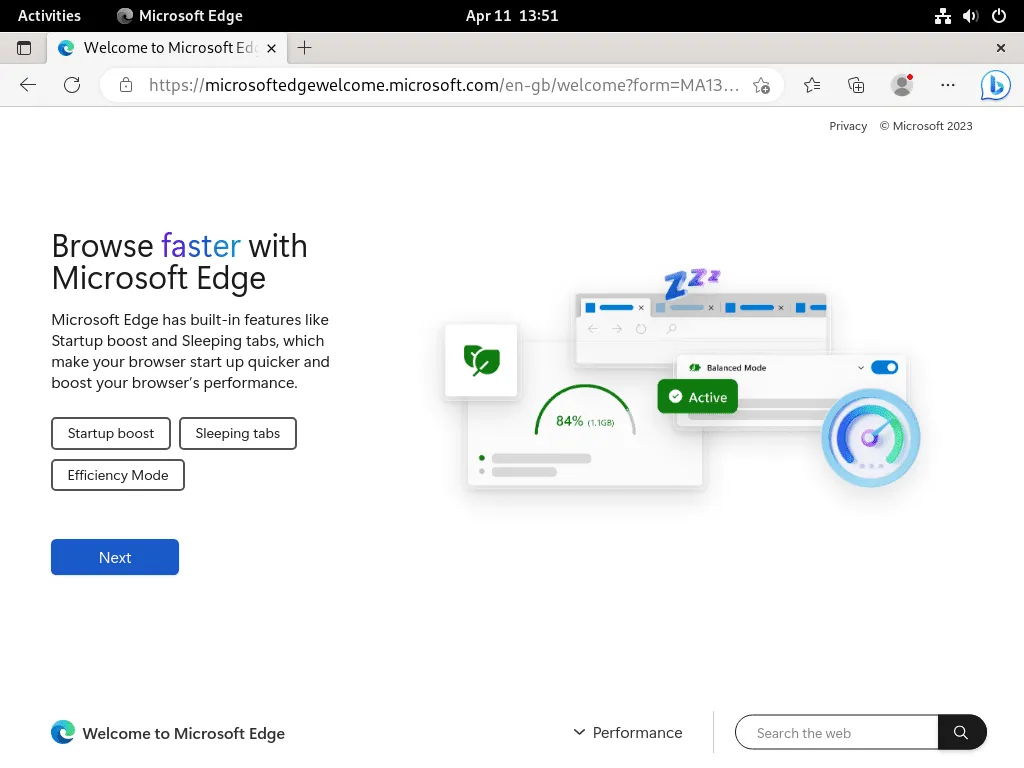Select the Sleeping tabs chip
The height and width of the screenshot is (768, 1024).
[237, 433]
